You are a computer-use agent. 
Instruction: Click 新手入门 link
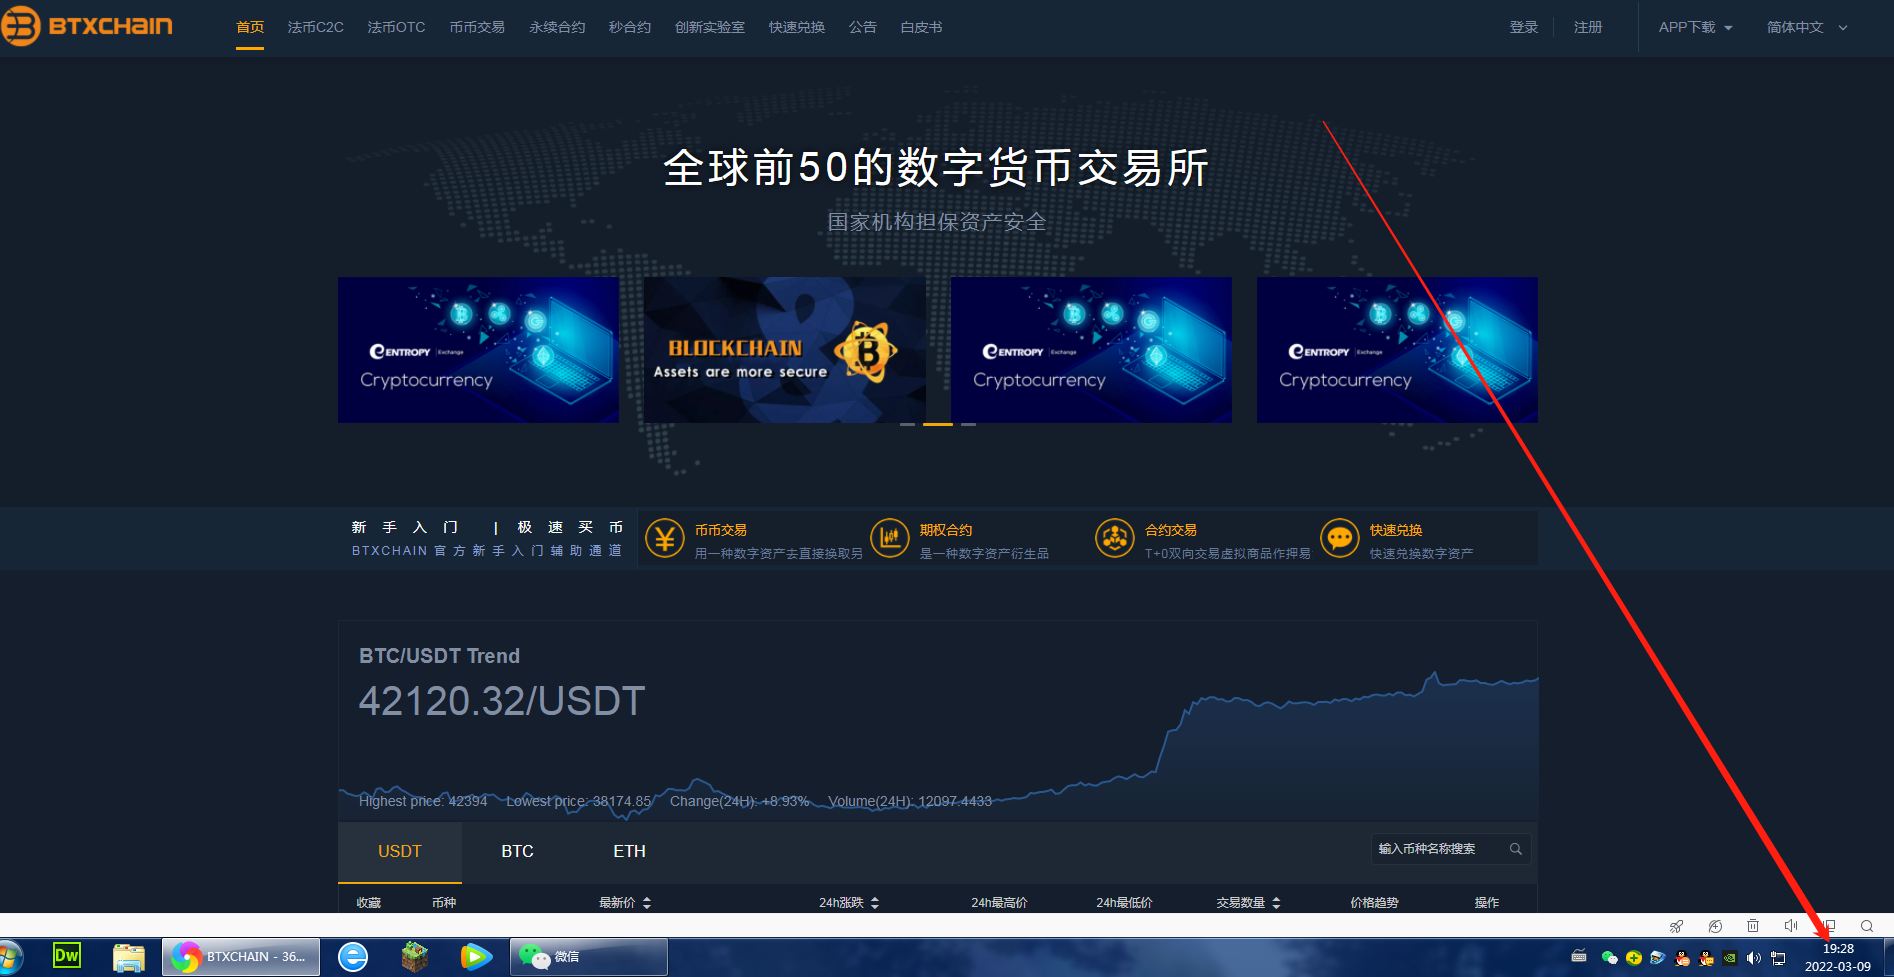pos(405,527)
